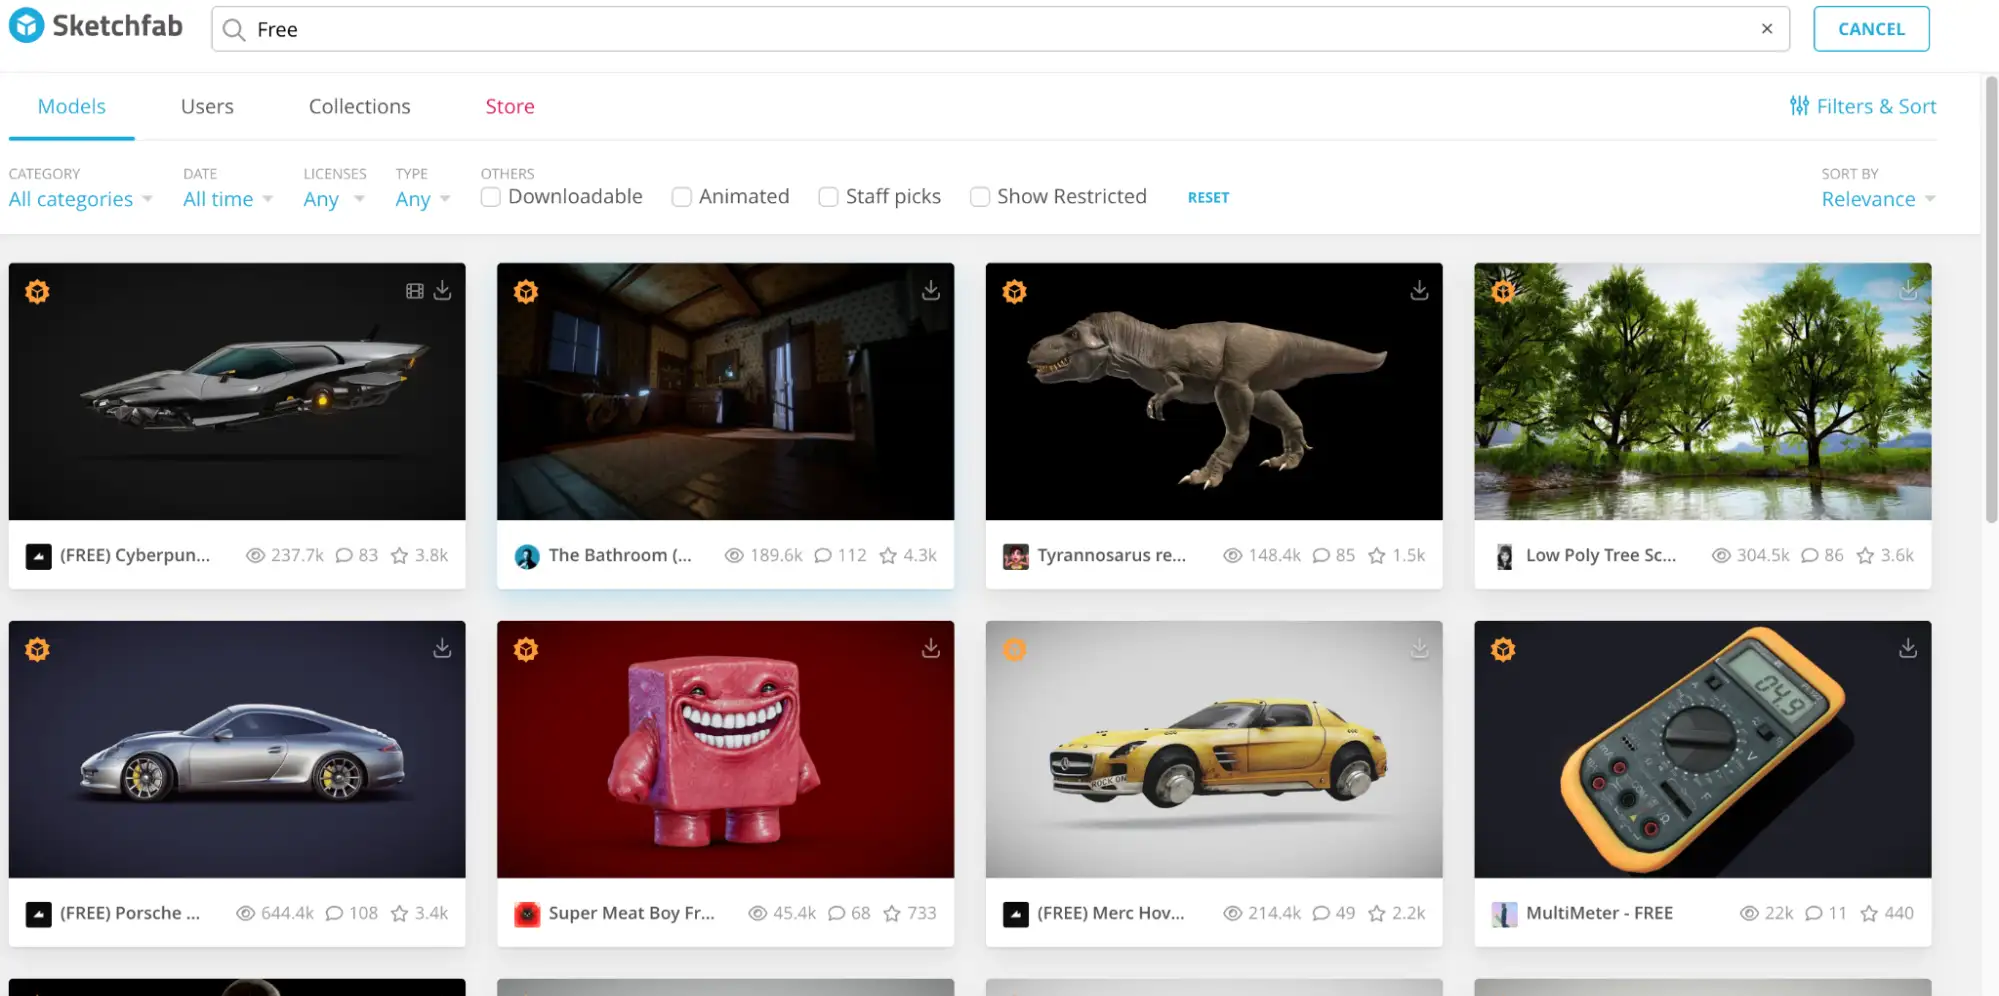Screen dimensions: 1999x996
Task: Click author avatar next to The Bathroom
Action: (x=527, y=556)
